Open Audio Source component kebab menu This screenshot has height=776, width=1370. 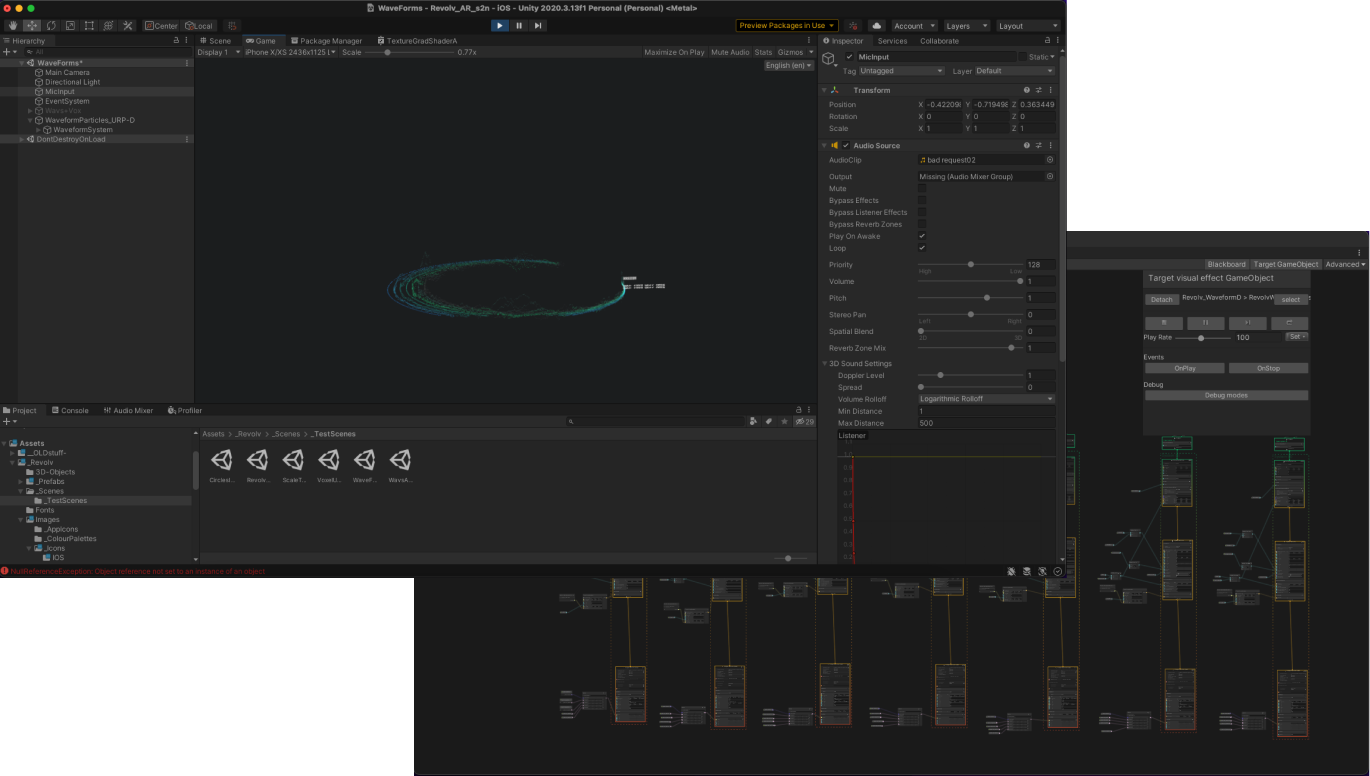1050,145
